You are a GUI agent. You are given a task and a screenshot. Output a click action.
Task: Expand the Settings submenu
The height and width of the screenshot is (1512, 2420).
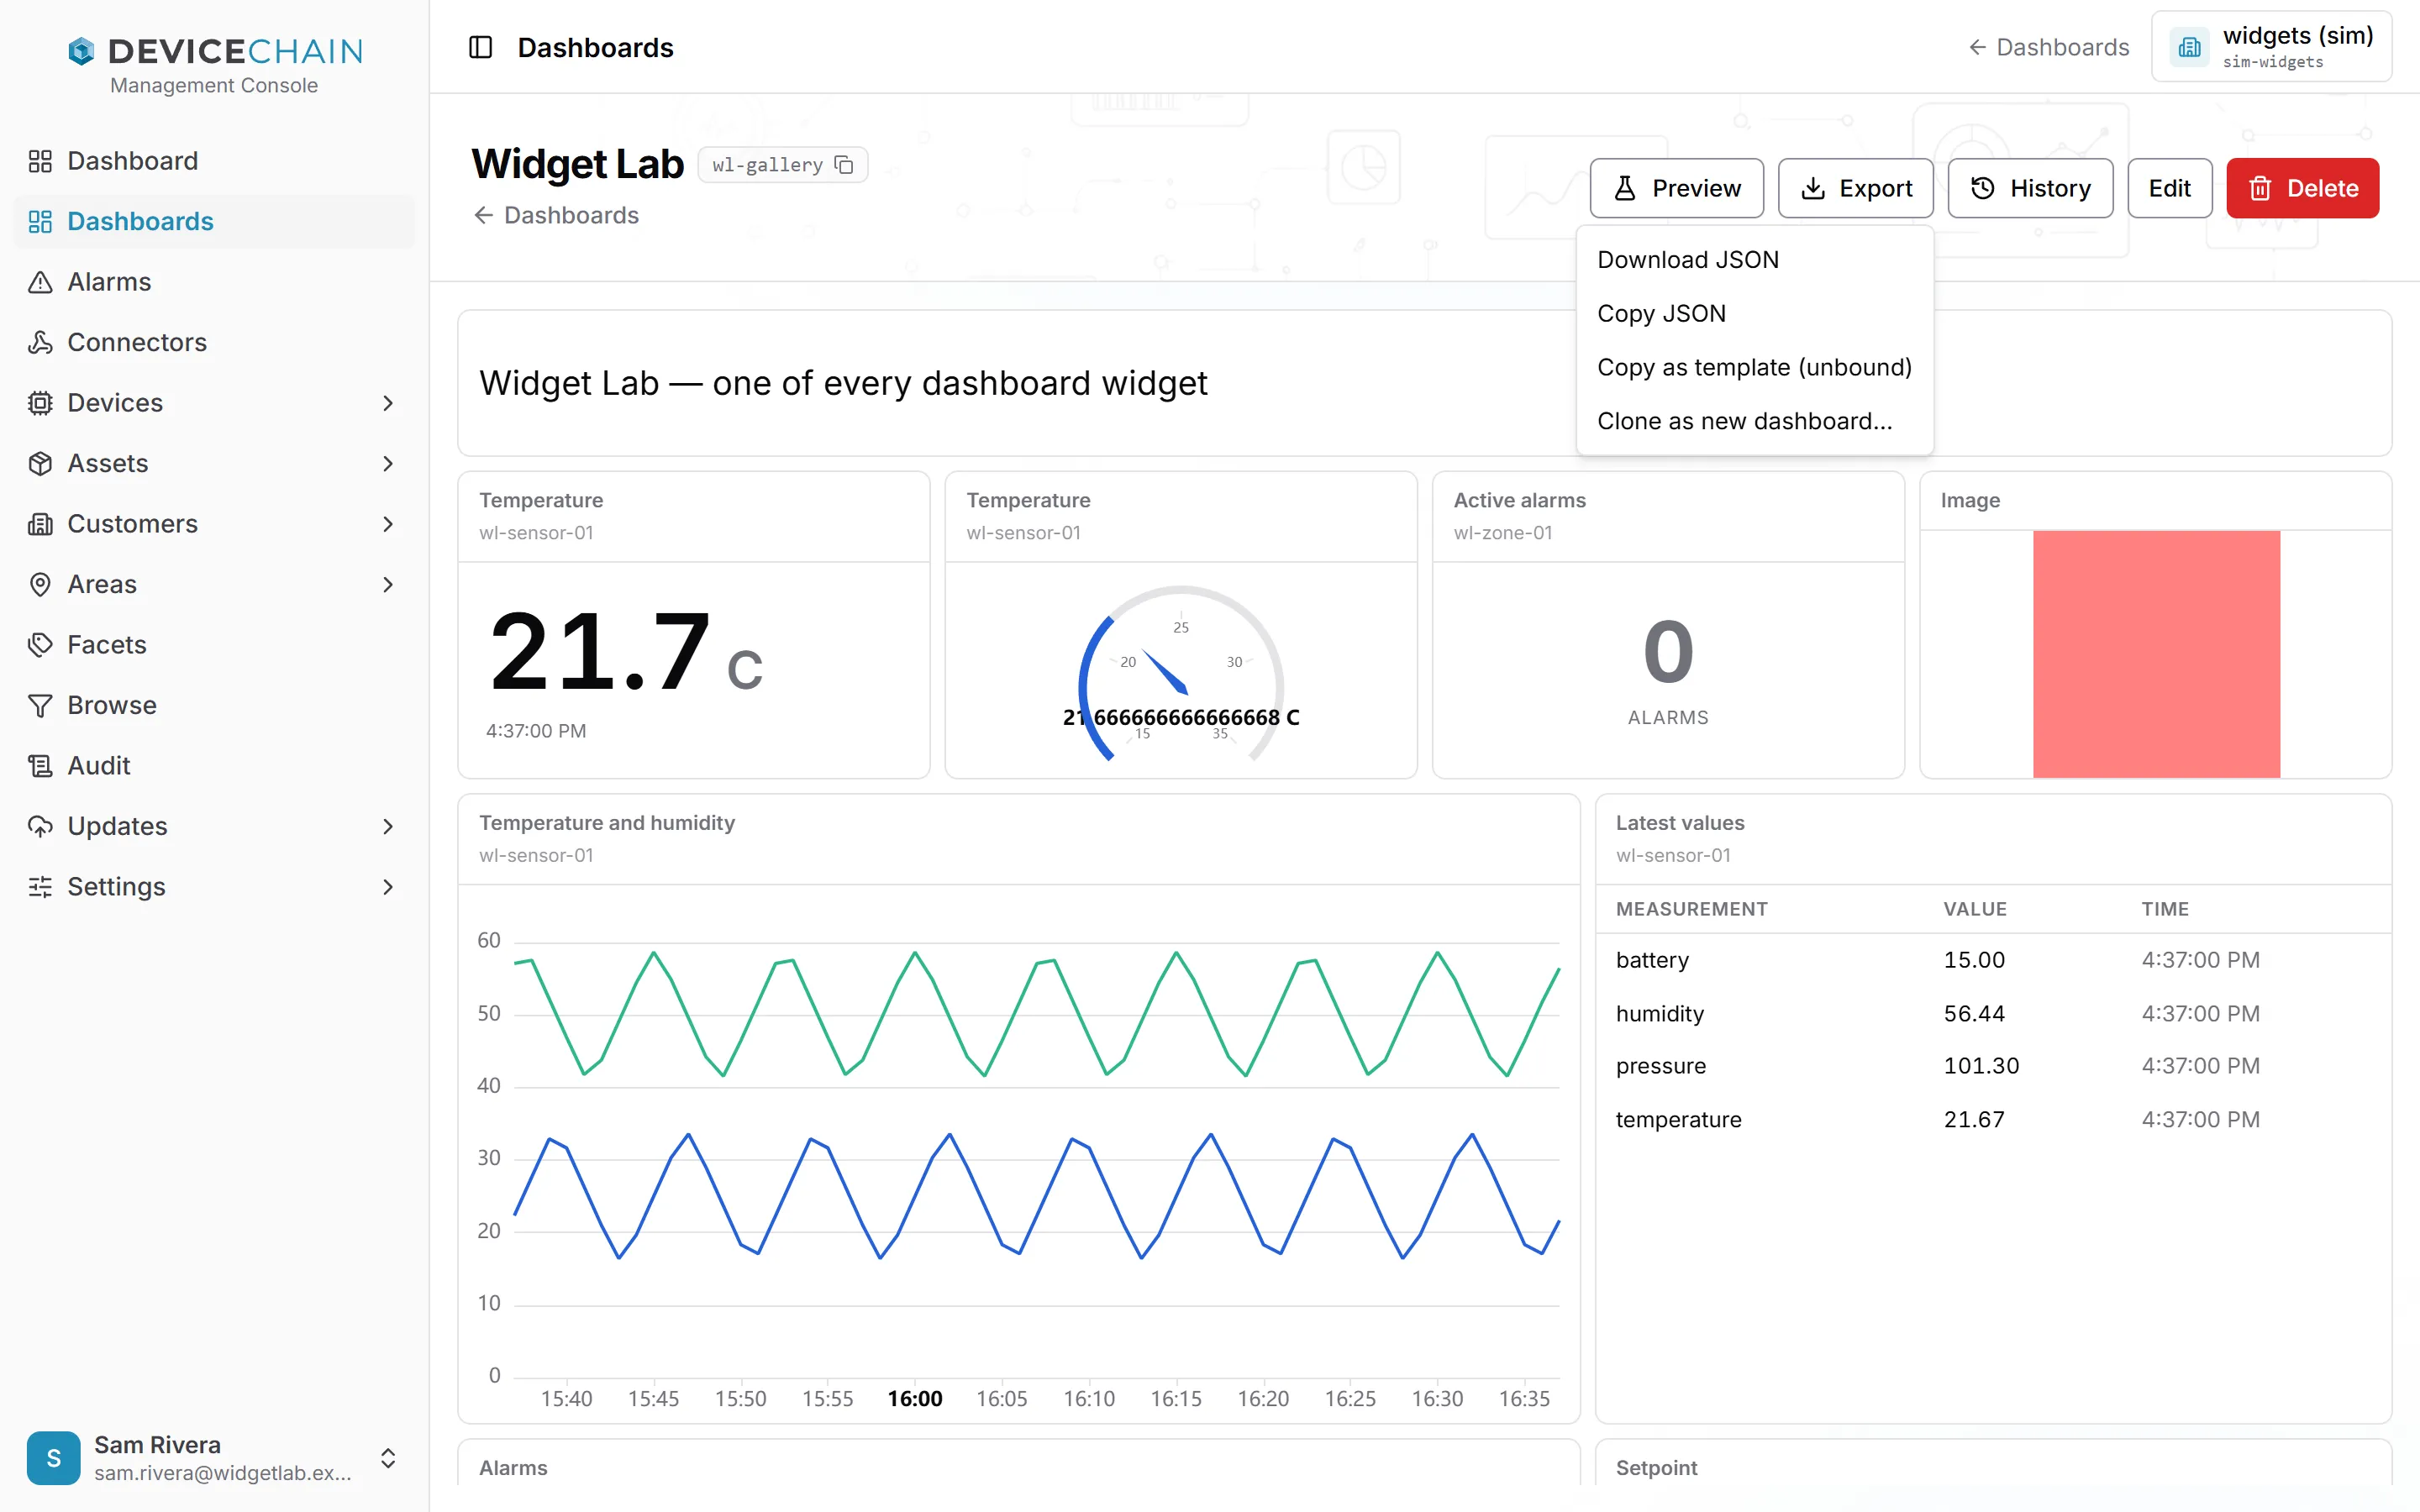(388, 886)
